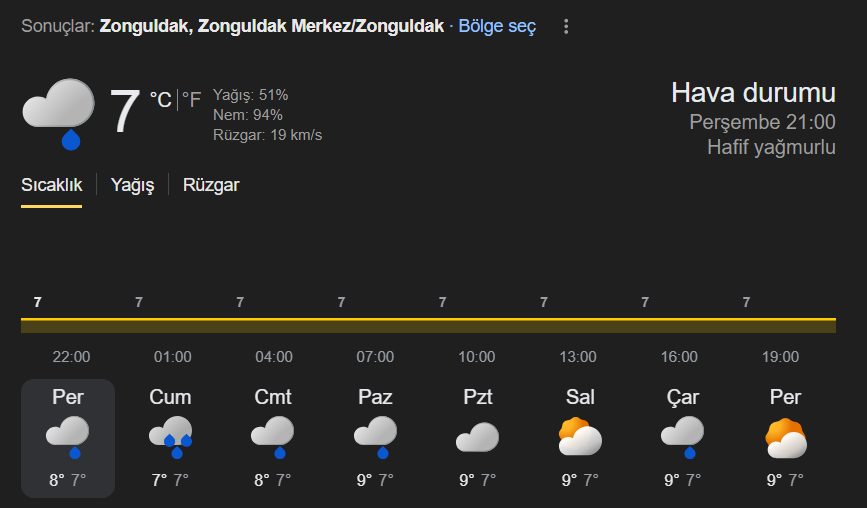Click the yellow temperature graph line
The image size is (867, 508).
(428, 319)
